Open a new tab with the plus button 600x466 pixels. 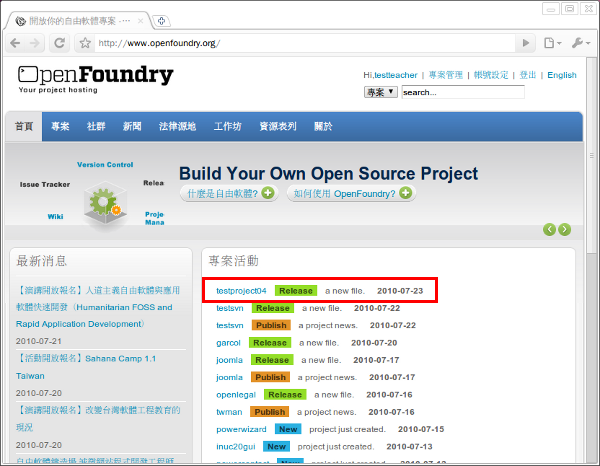tap(161, 21)
